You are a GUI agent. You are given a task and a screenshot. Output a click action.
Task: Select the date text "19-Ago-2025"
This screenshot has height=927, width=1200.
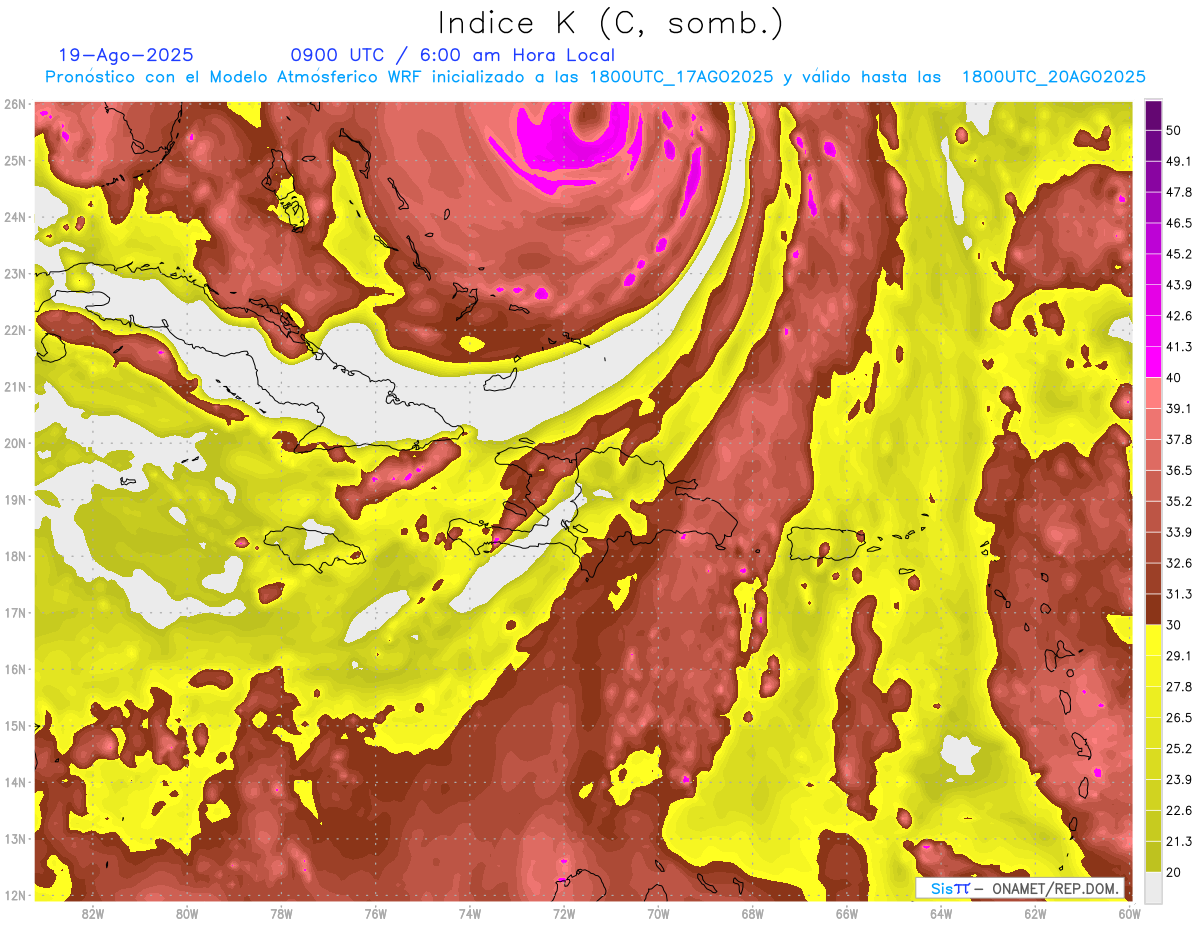(x=126, y=55)
